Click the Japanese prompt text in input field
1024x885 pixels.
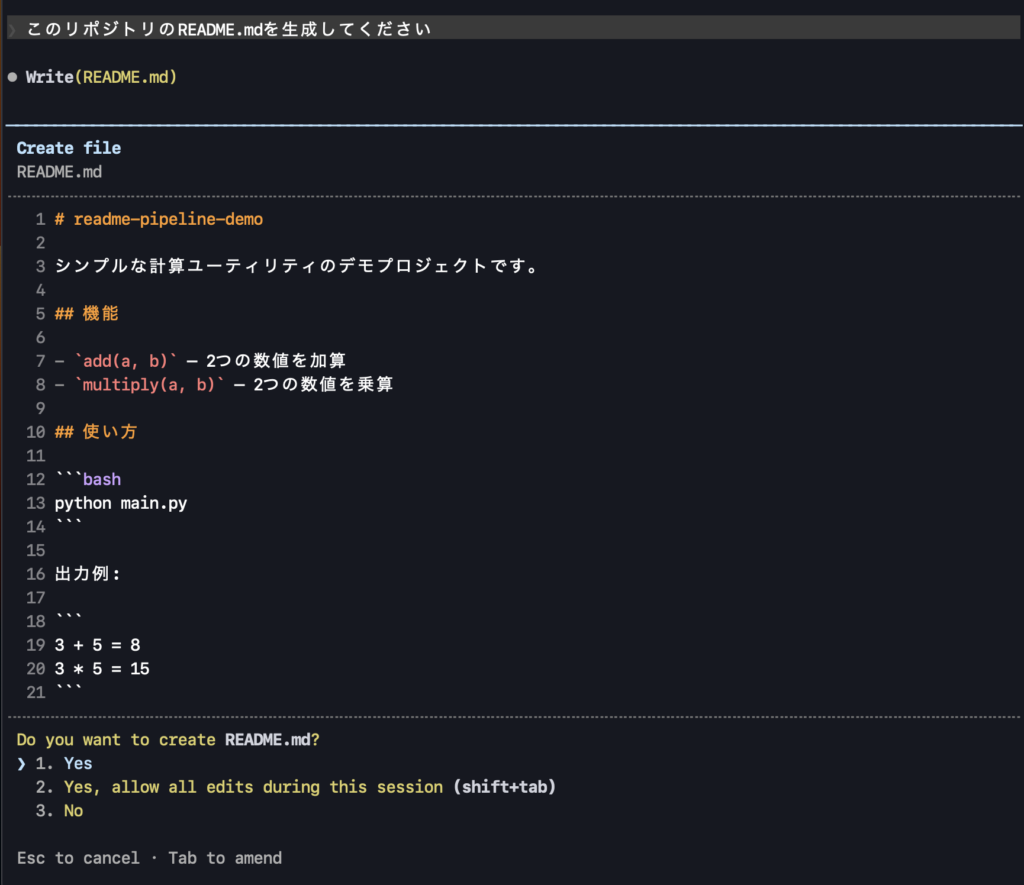point(229,29)
